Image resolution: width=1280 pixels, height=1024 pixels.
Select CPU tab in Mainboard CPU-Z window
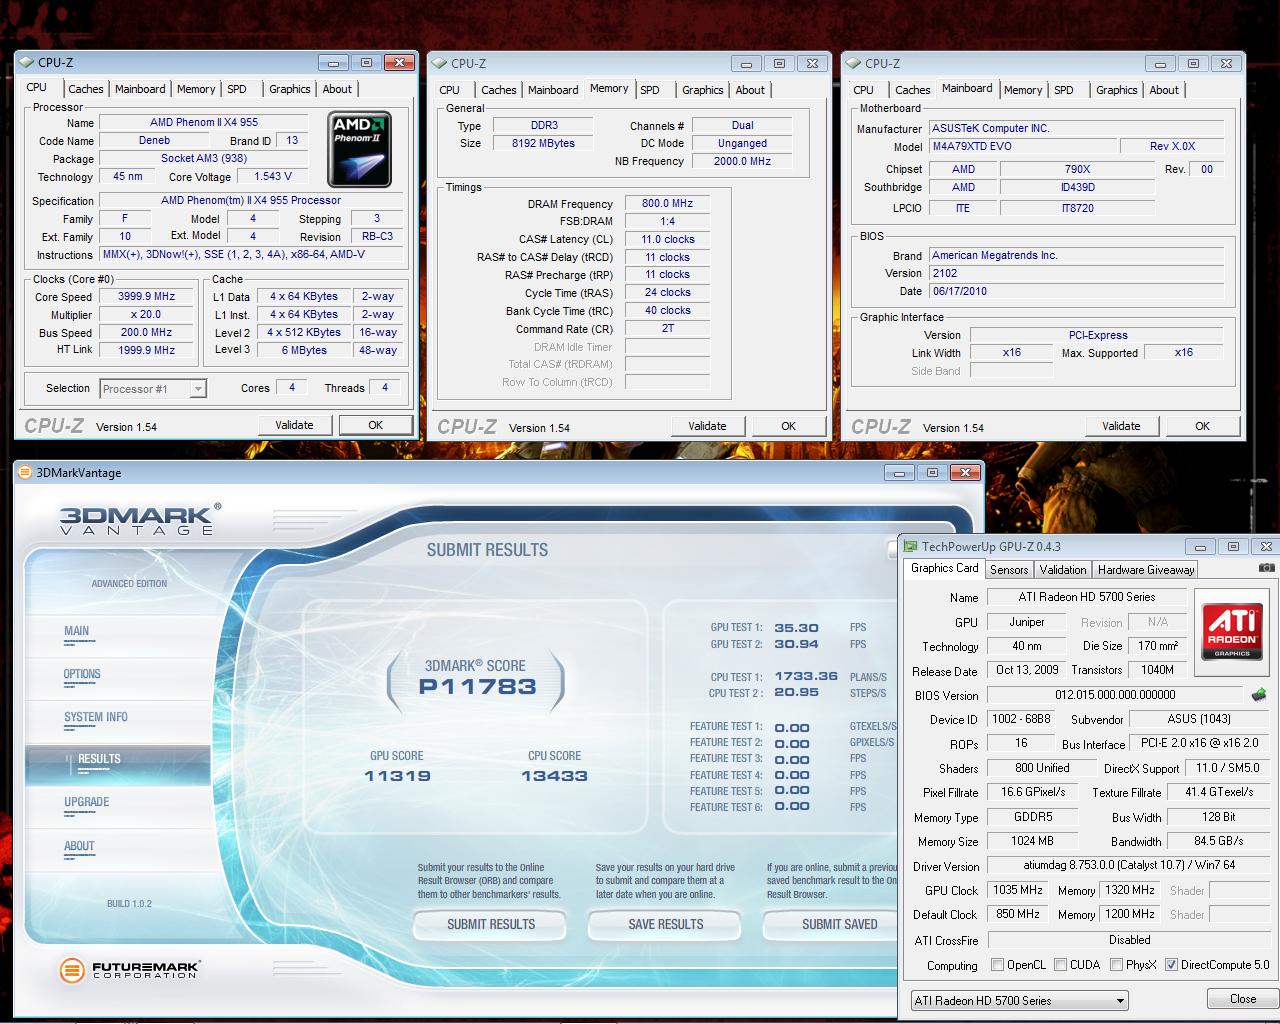click(864, 90)
